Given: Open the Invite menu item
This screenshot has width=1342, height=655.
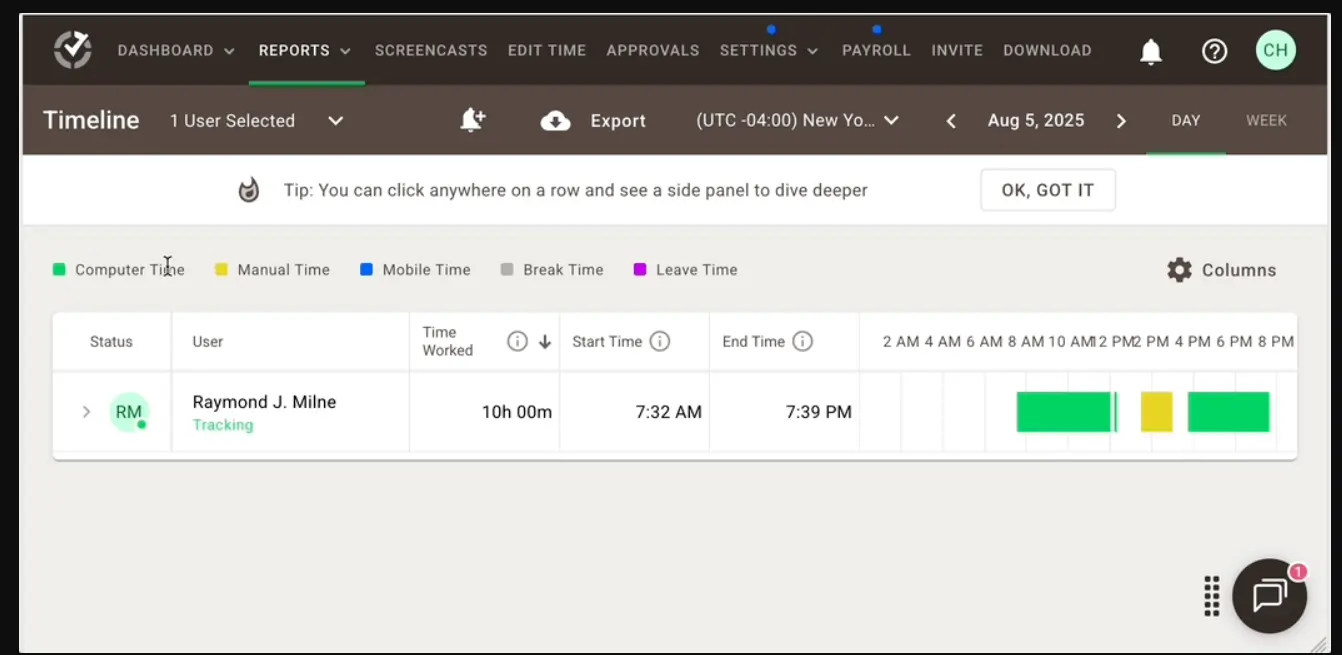Looking at the screenshot, I should (957, 50).
